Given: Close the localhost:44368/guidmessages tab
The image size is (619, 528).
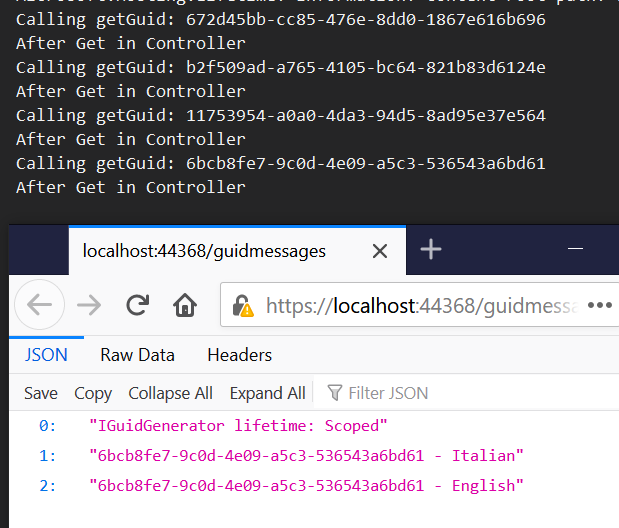Looking at the screenshot, I should click(x=379, y=251).
